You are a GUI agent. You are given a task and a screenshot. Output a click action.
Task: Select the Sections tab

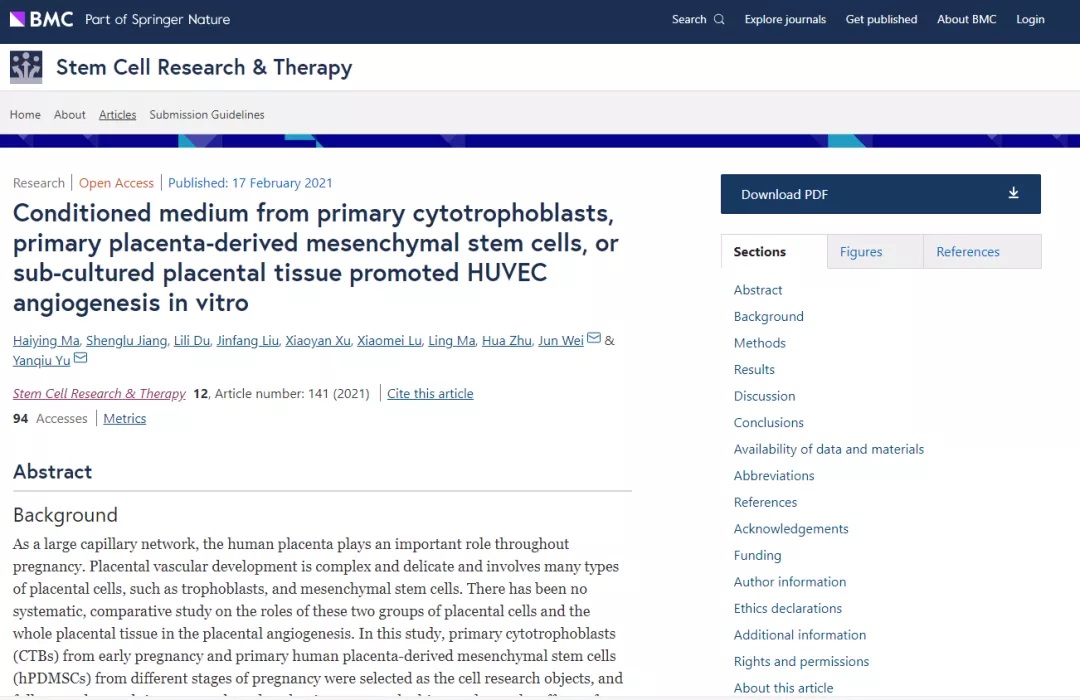[x=759, y=252]
